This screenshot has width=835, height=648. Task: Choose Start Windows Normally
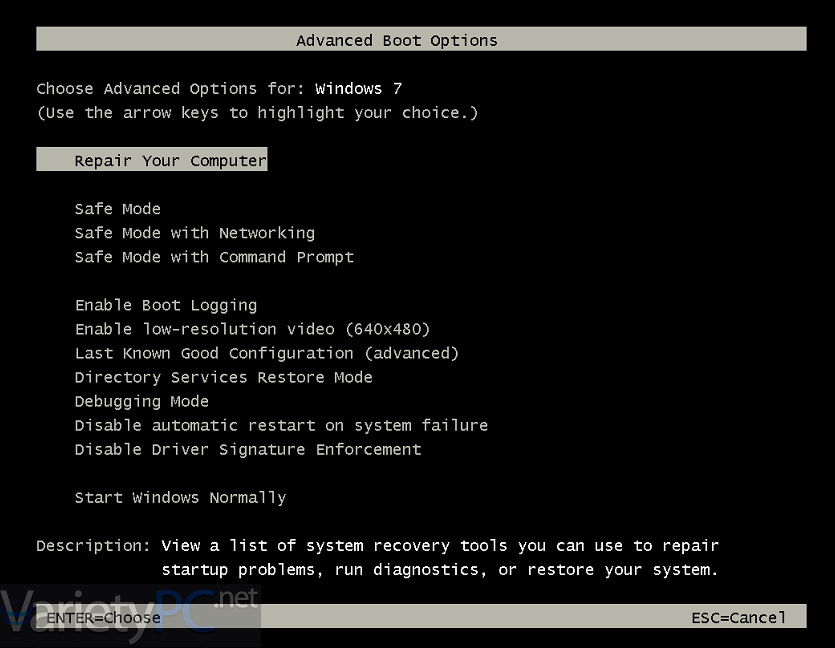click(181, 497)
